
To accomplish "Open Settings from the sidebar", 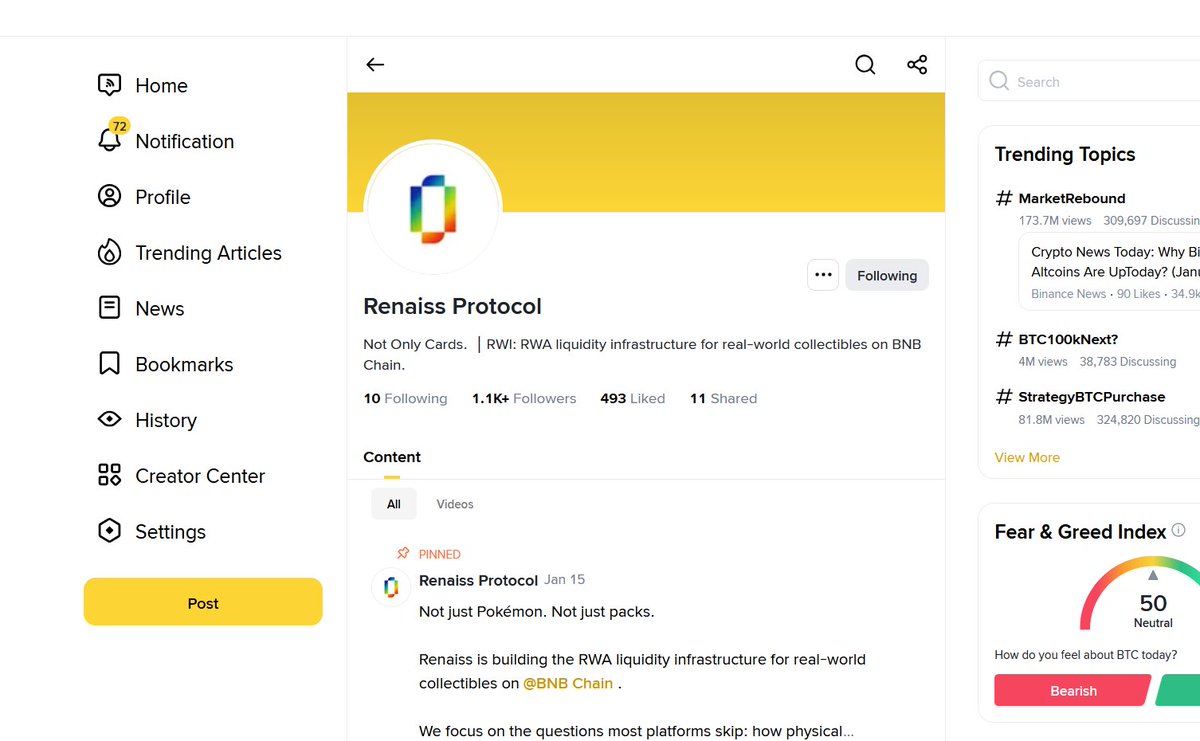I will pos(170,532).
